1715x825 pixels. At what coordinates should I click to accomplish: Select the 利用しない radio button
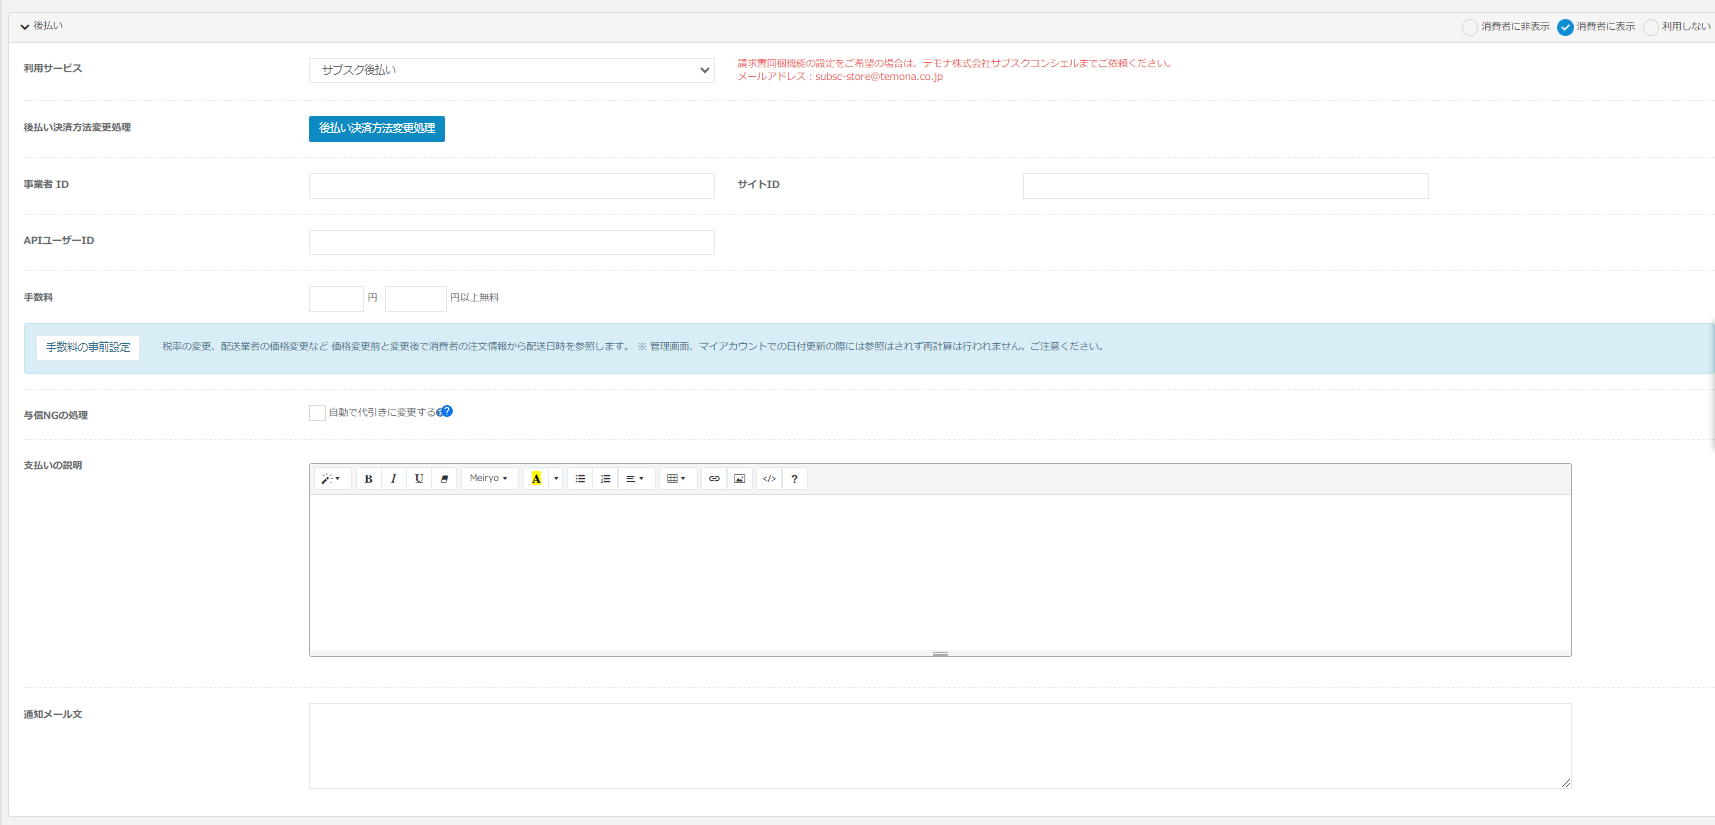(x=1650, y=27)
